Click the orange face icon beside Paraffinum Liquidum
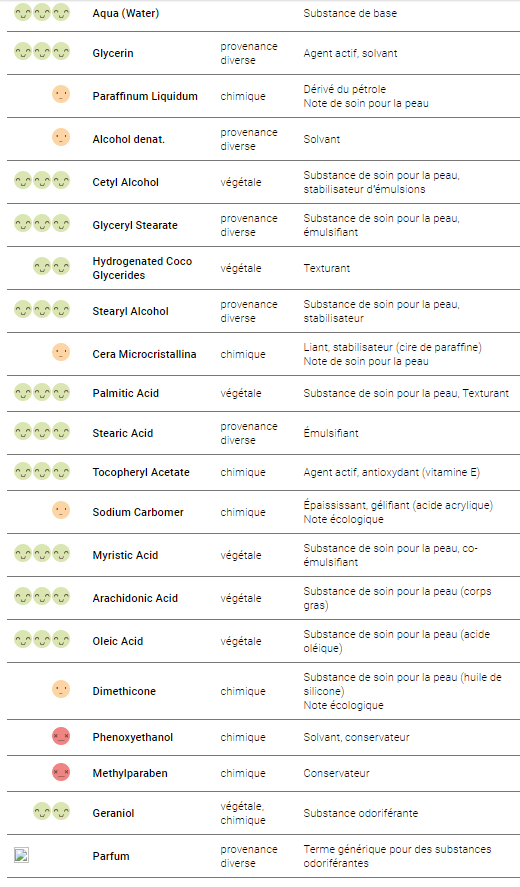Viewport: 520px width, 887px height. pyautogui.click(x=61, y=94)
